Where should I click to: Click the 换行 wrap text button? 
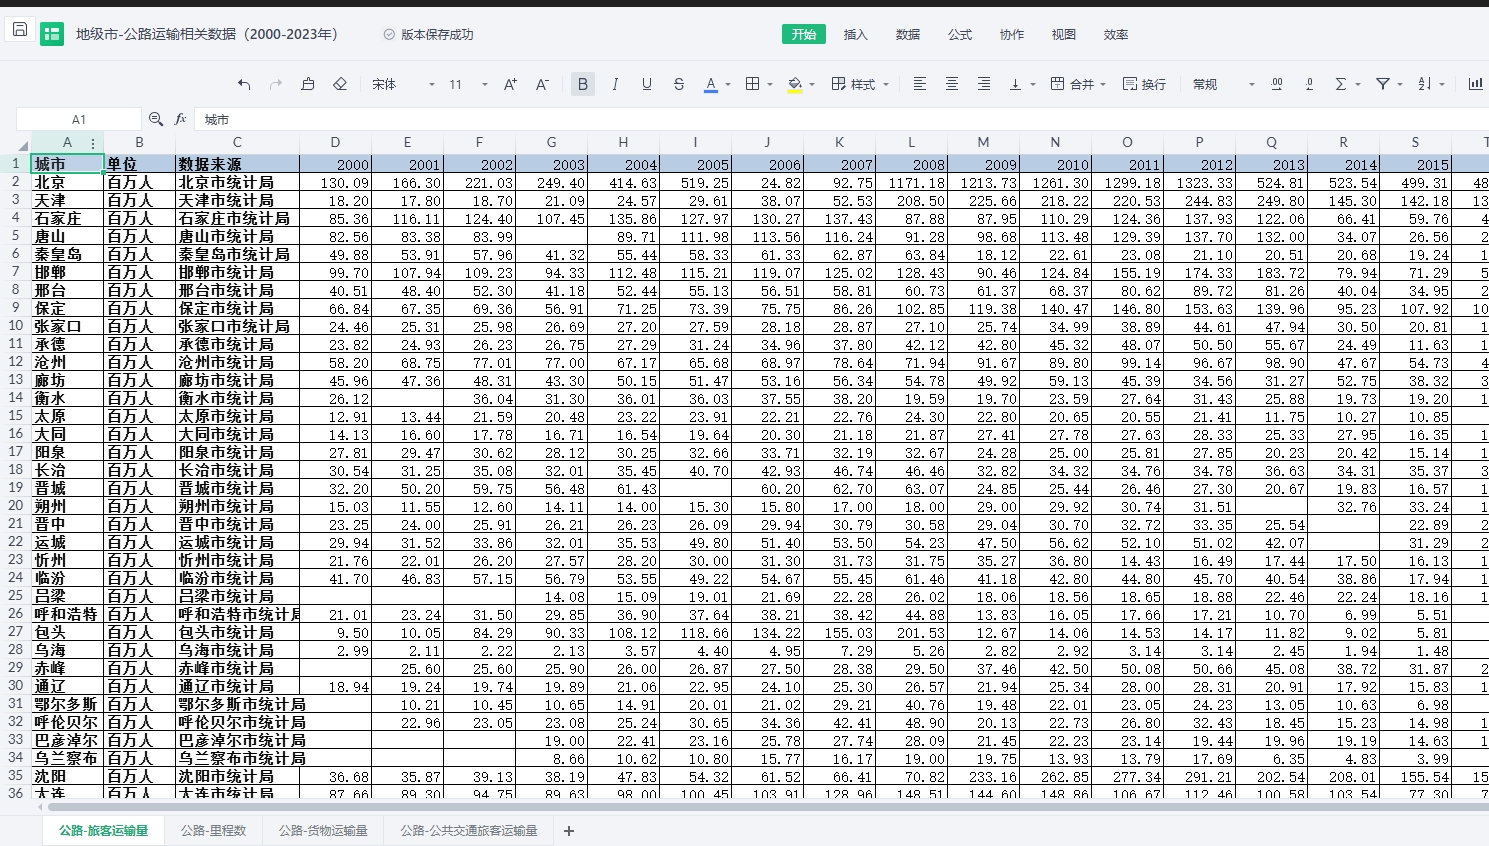[x=1145, y=84]
